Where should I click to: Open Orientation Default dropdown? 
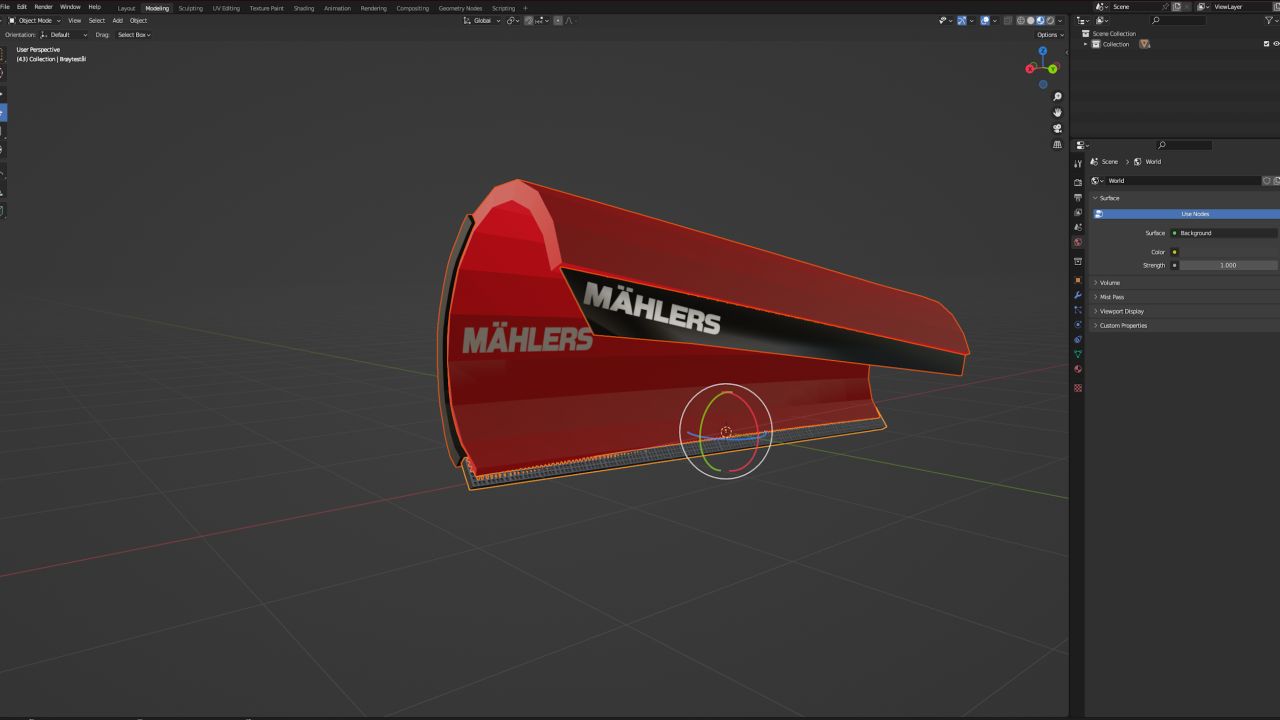pyautogui.click(x=63, y=35)
